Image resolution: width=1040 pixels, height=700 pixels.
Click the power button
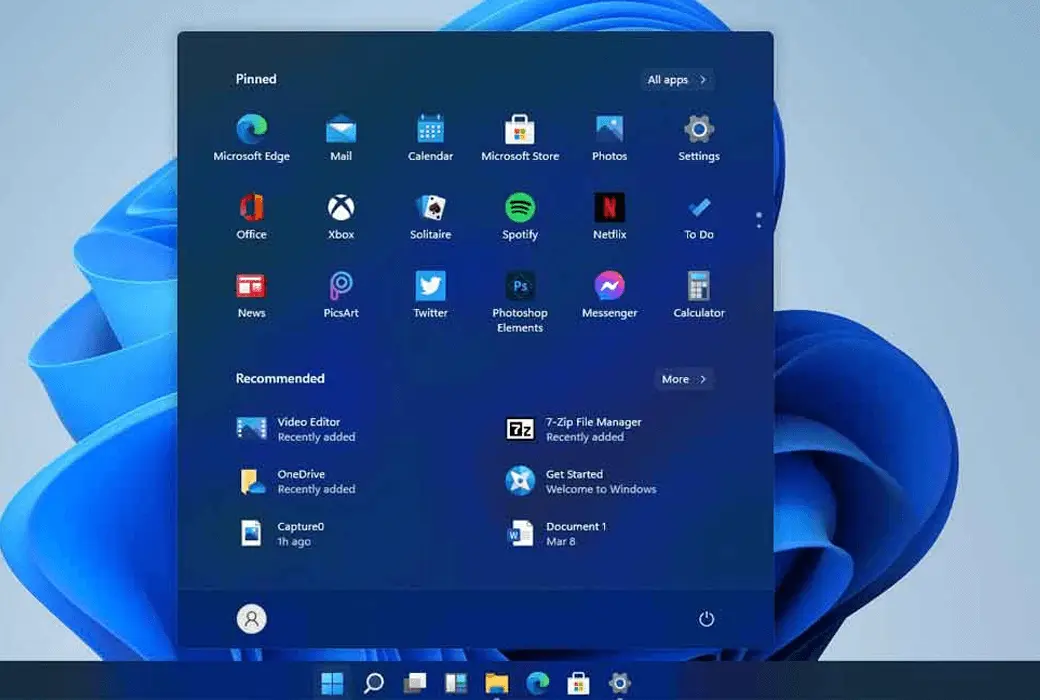coord(706,618)
